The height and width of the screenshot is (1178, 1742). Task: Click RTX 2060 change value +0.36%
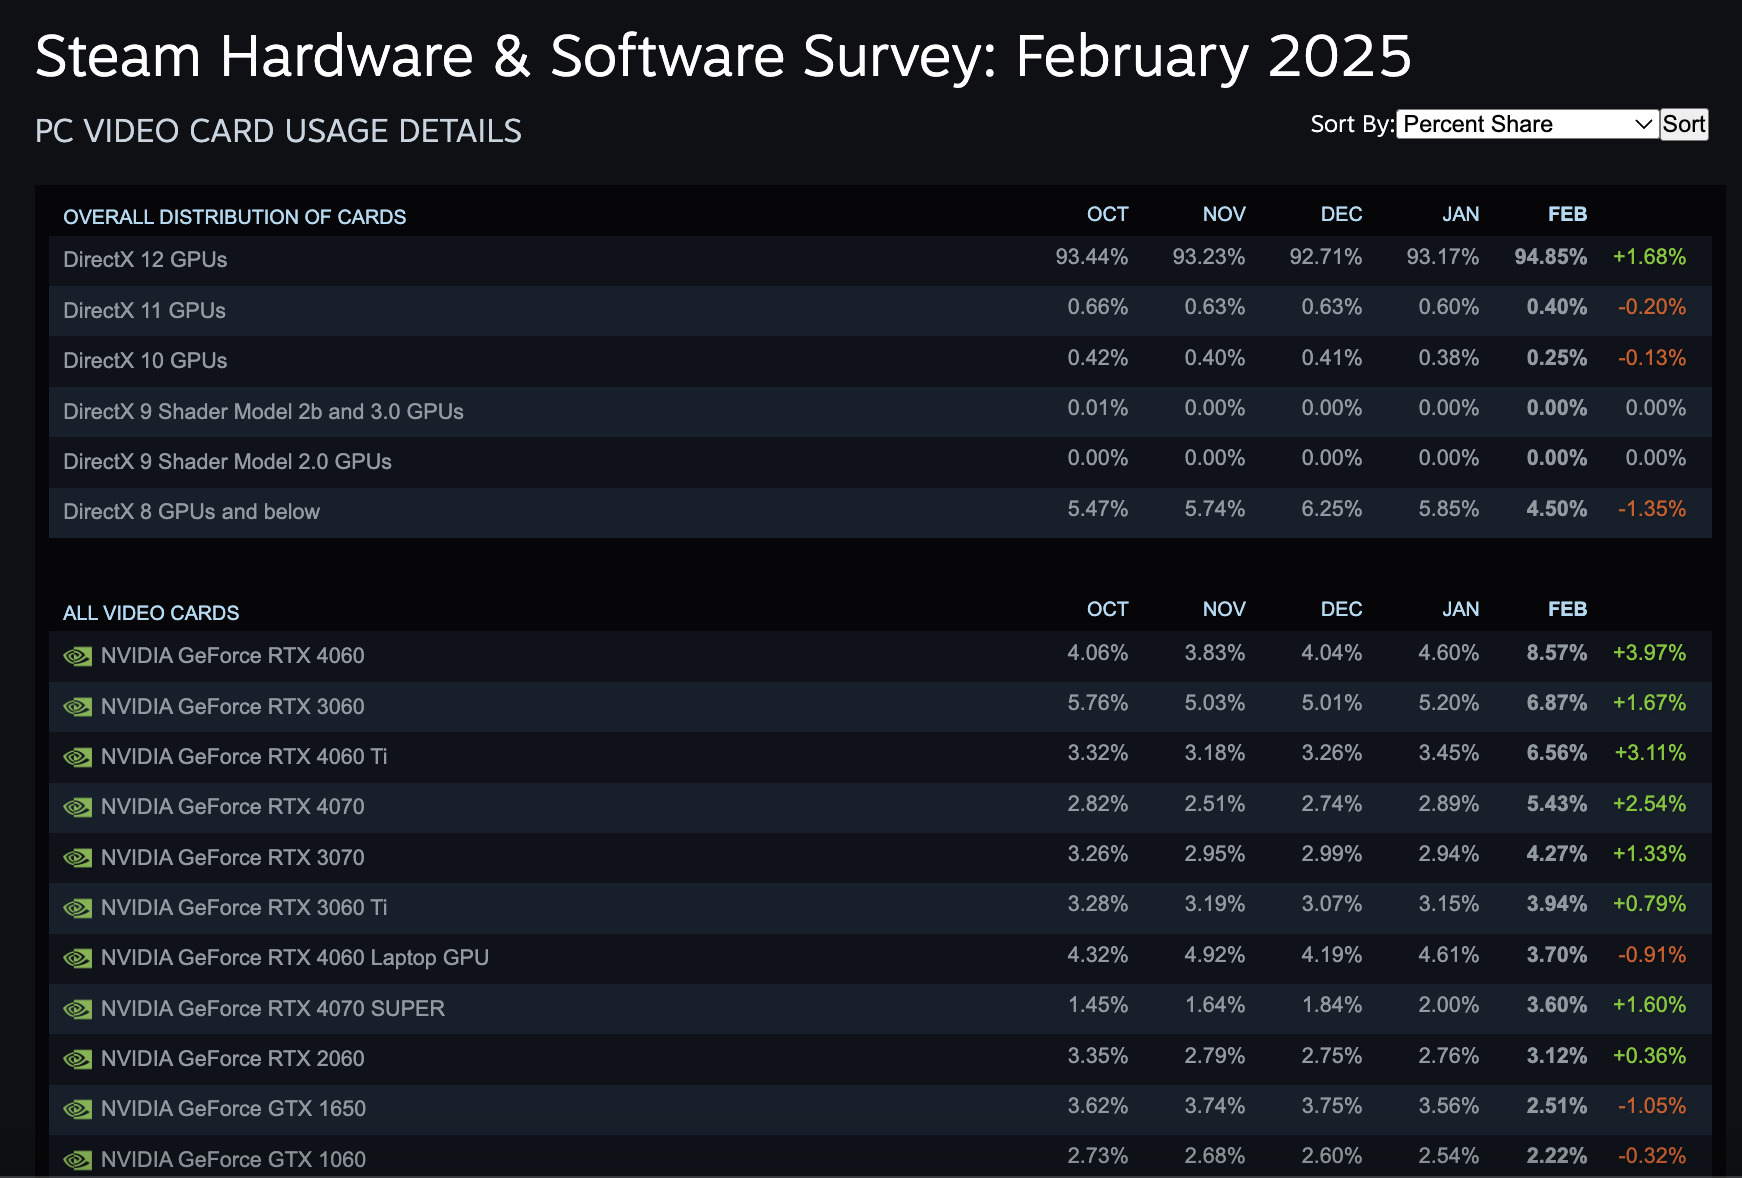1649,1056
